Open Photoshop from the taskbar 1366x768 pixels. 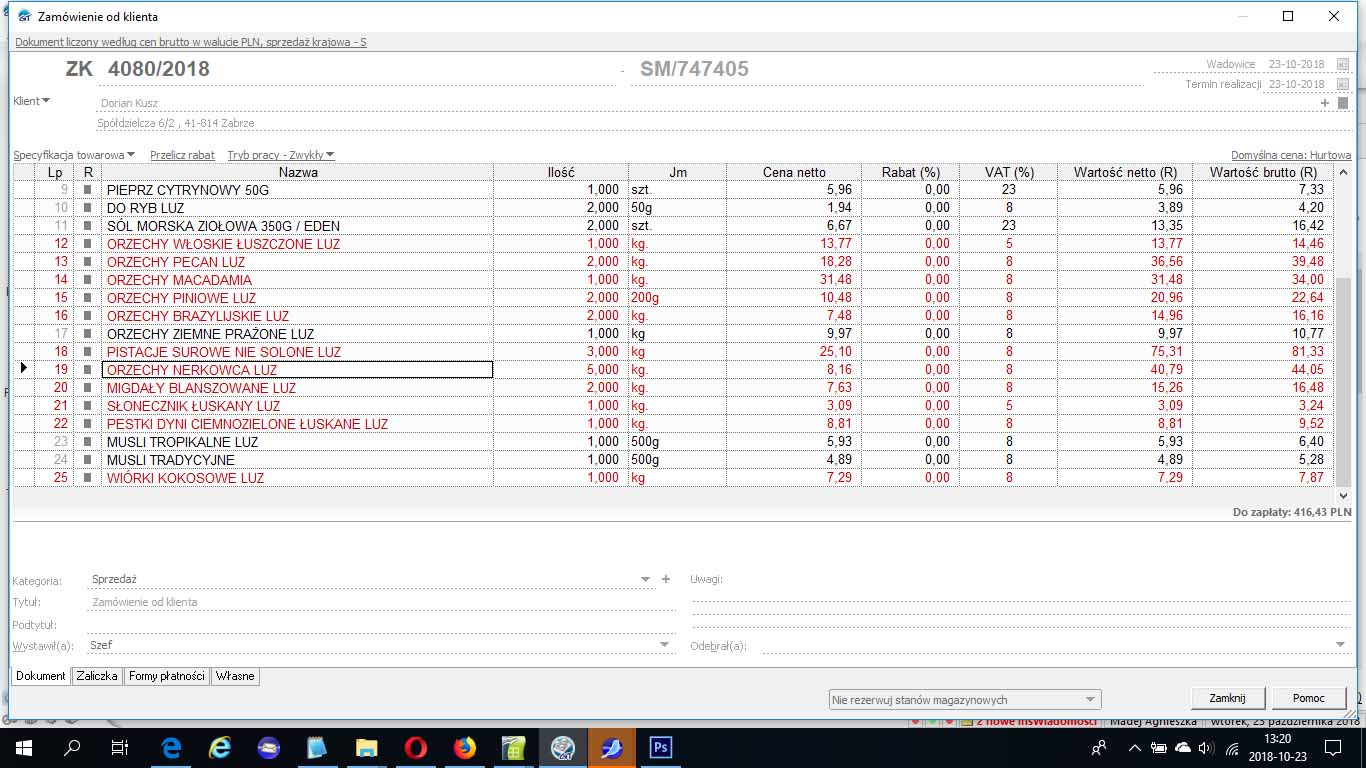[x=660, y=747]
